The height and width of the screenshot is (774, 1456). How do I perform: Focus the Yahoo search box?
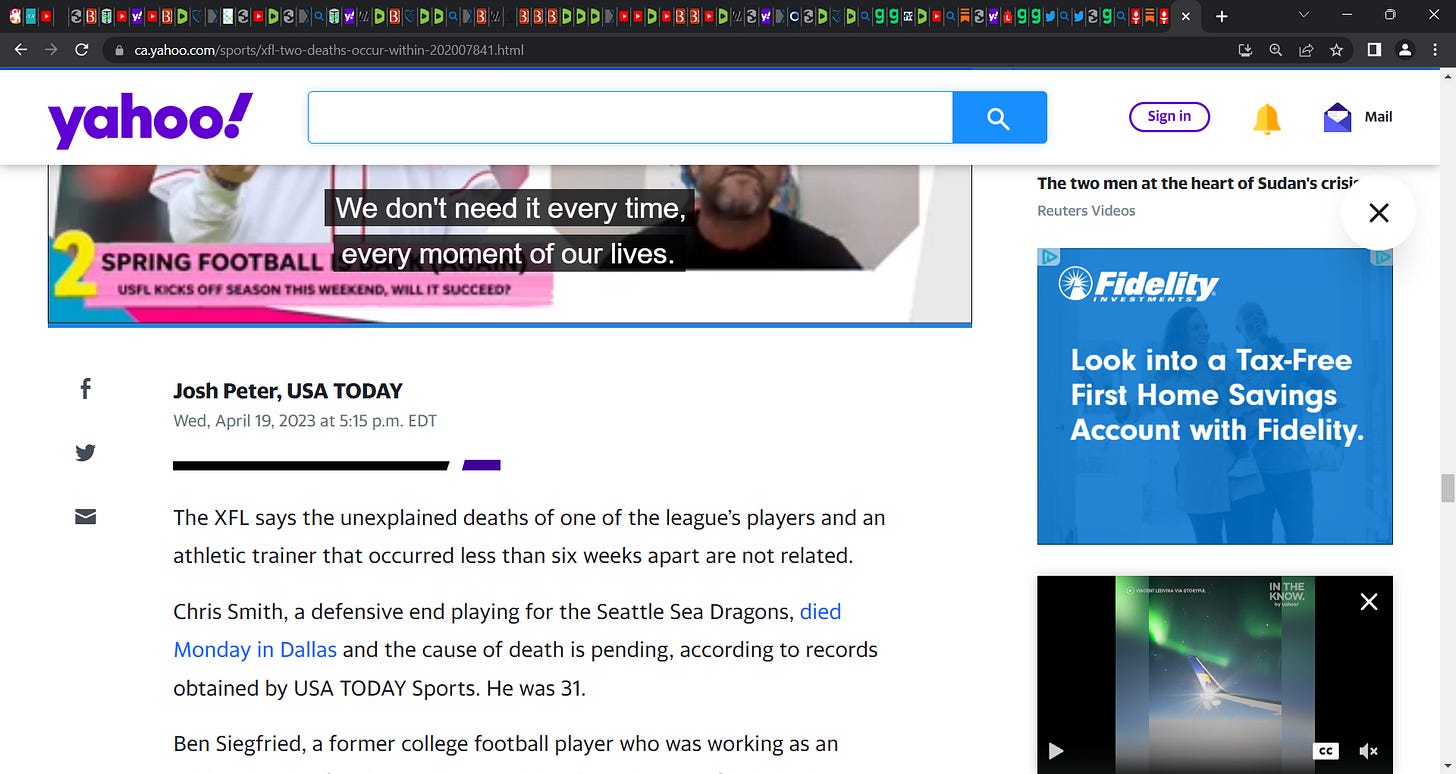pyautogui.click(x=630, y=117)
